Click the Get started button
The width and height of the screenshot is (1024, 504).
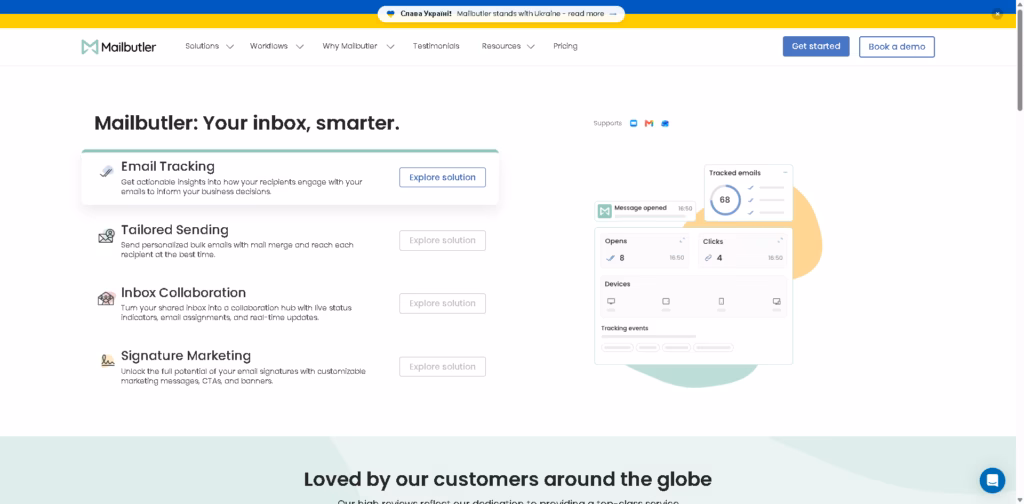coord(816,46)
